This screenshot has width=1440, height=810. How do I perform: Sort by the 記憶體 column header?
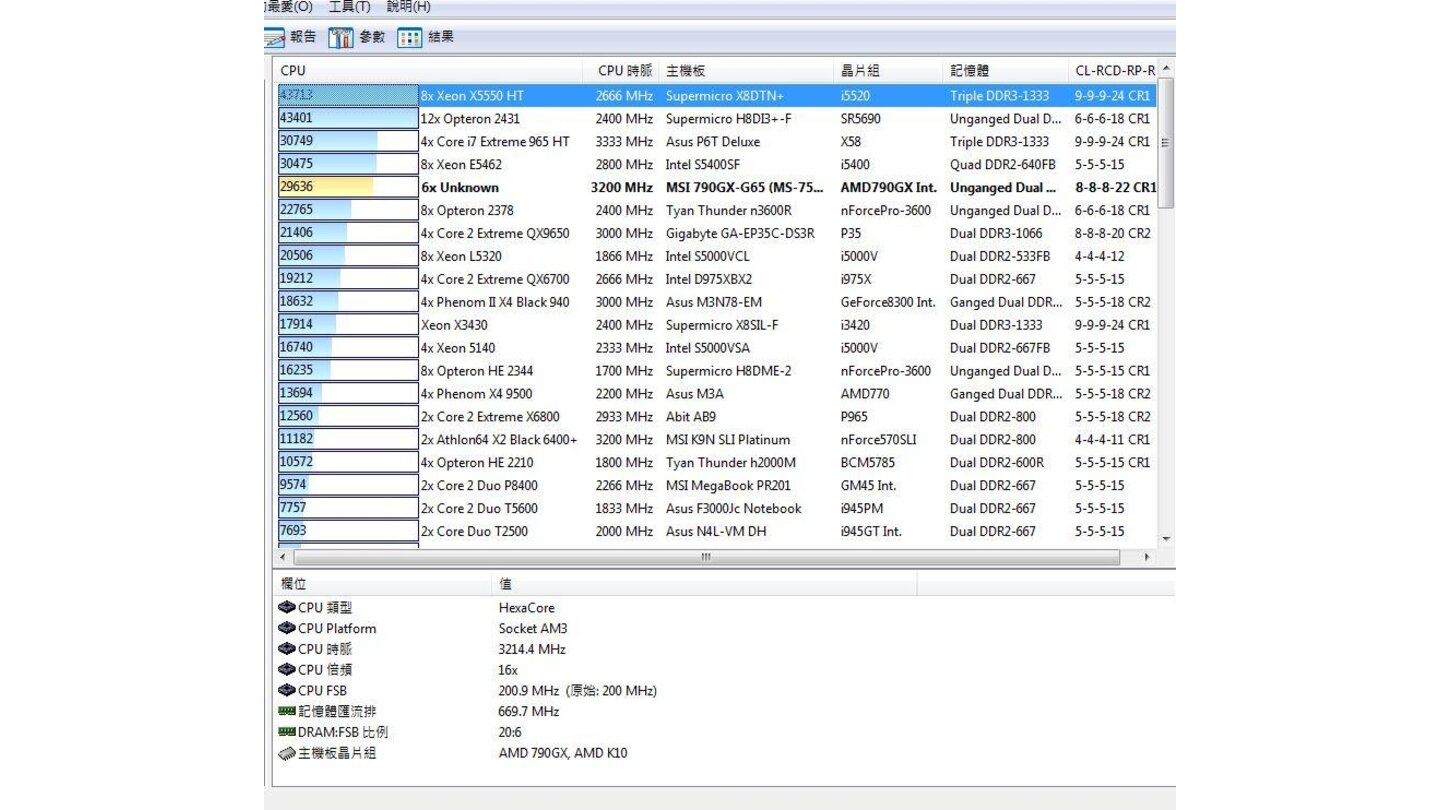pos(1007,71)
